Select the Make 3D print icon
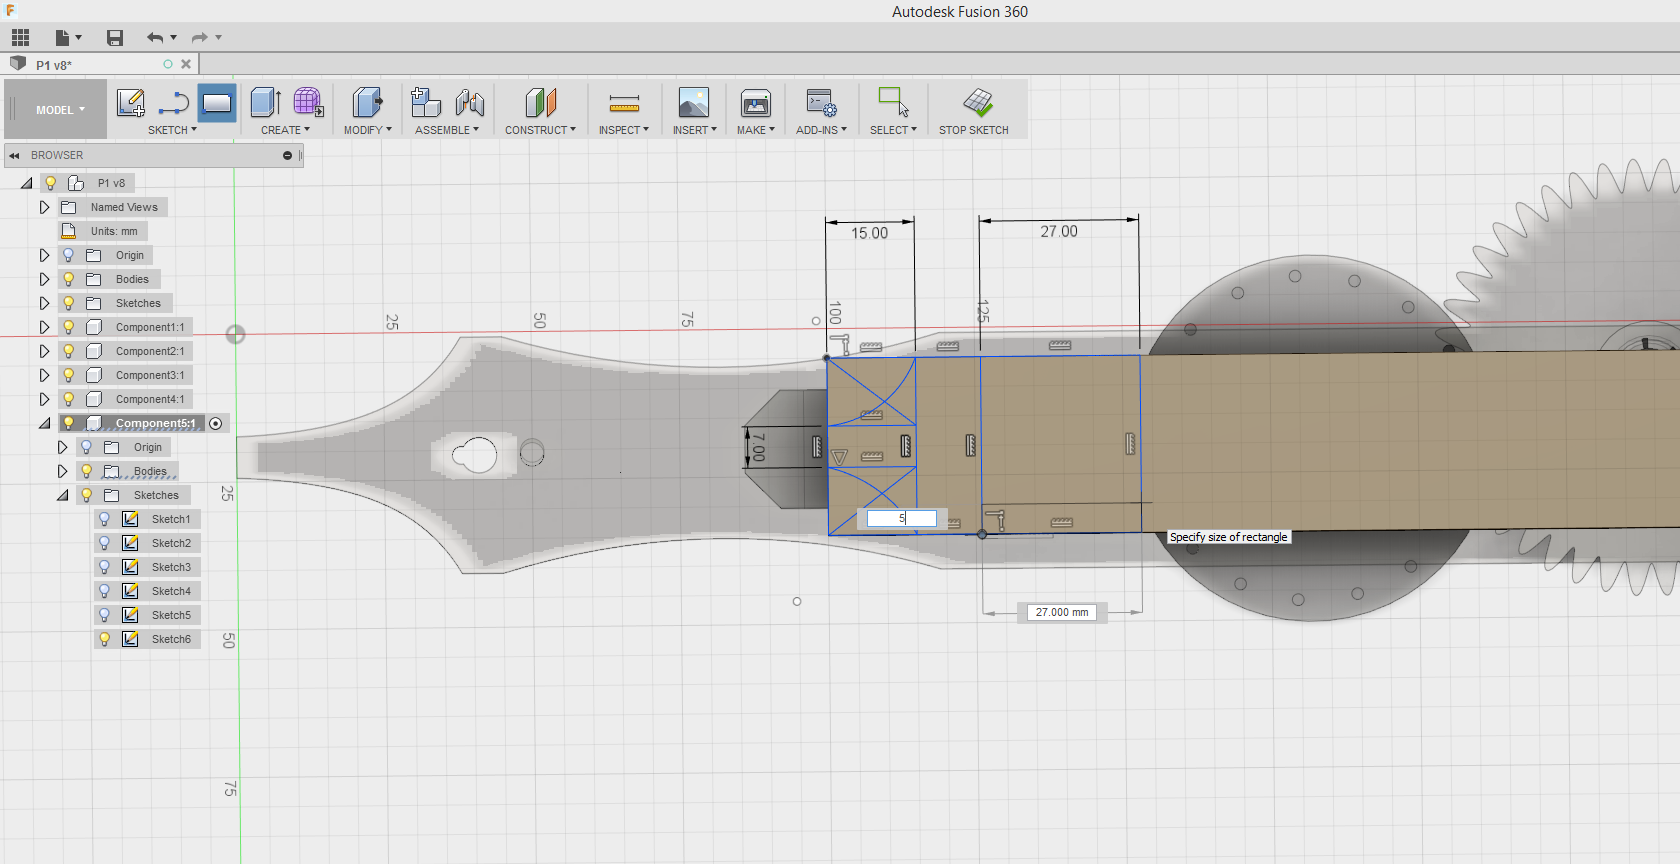The width and height of the screenshot is (1680, 864). pos(756,103)
